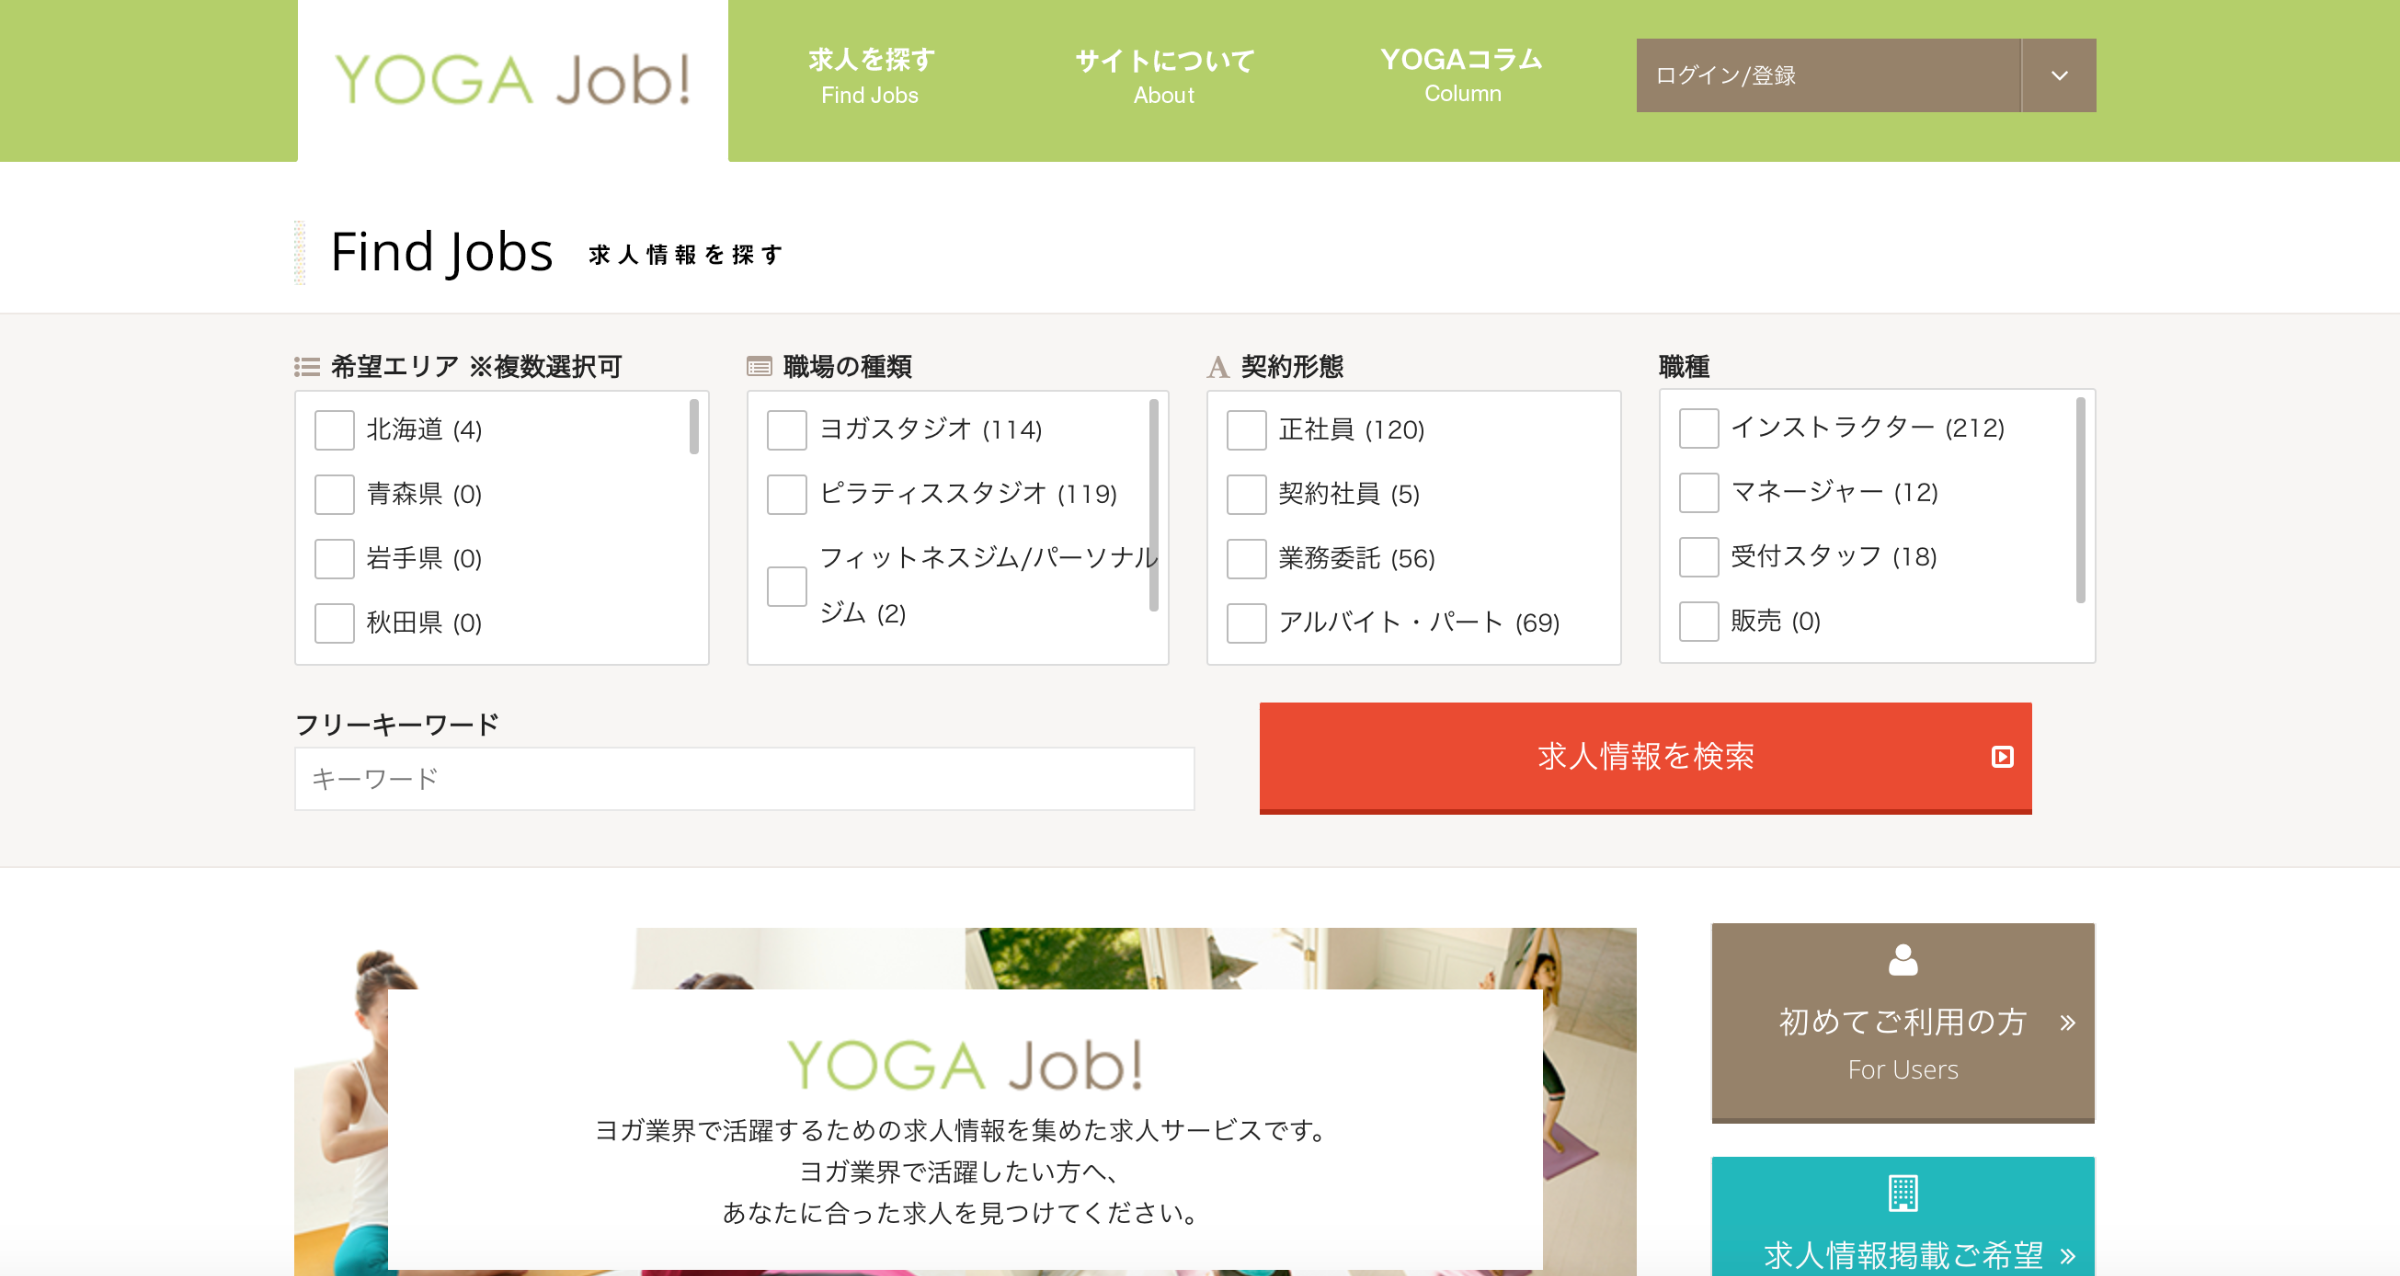The height and width of the screenshot is (1276, 2400).
Task: Click the YOGA Job! banner image
Action: click(x=965, y=1101)
